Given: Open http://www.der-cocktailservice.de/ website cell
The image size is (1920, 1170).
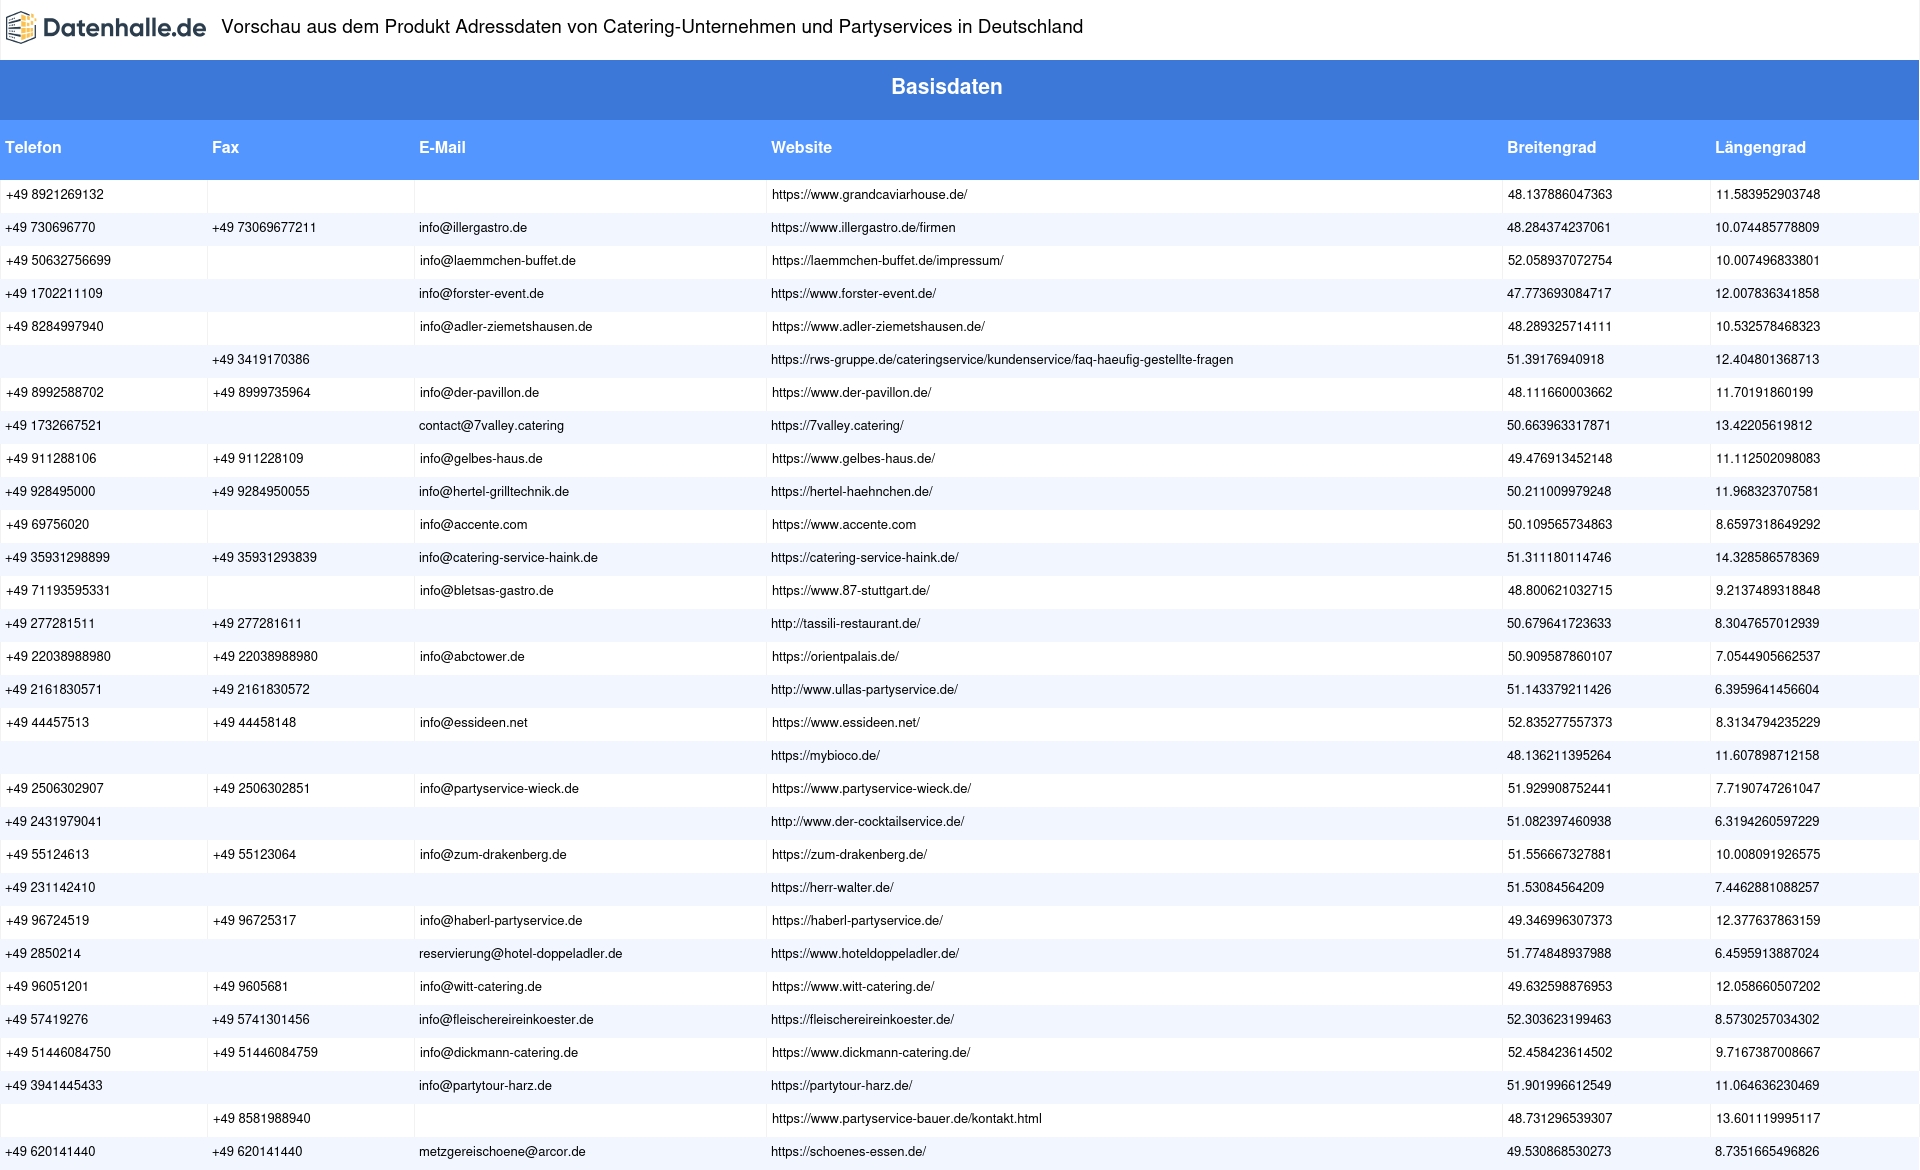Looking at the screenshot, I should (x=867, y=822).
